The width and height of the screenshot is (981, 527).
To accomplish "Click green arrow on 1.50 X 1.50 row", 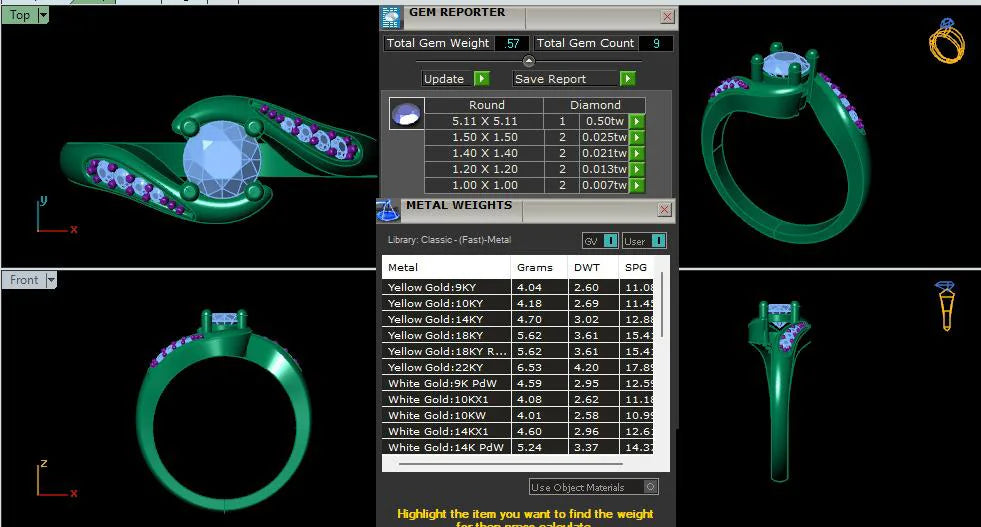I will click(x=636, y=137).
